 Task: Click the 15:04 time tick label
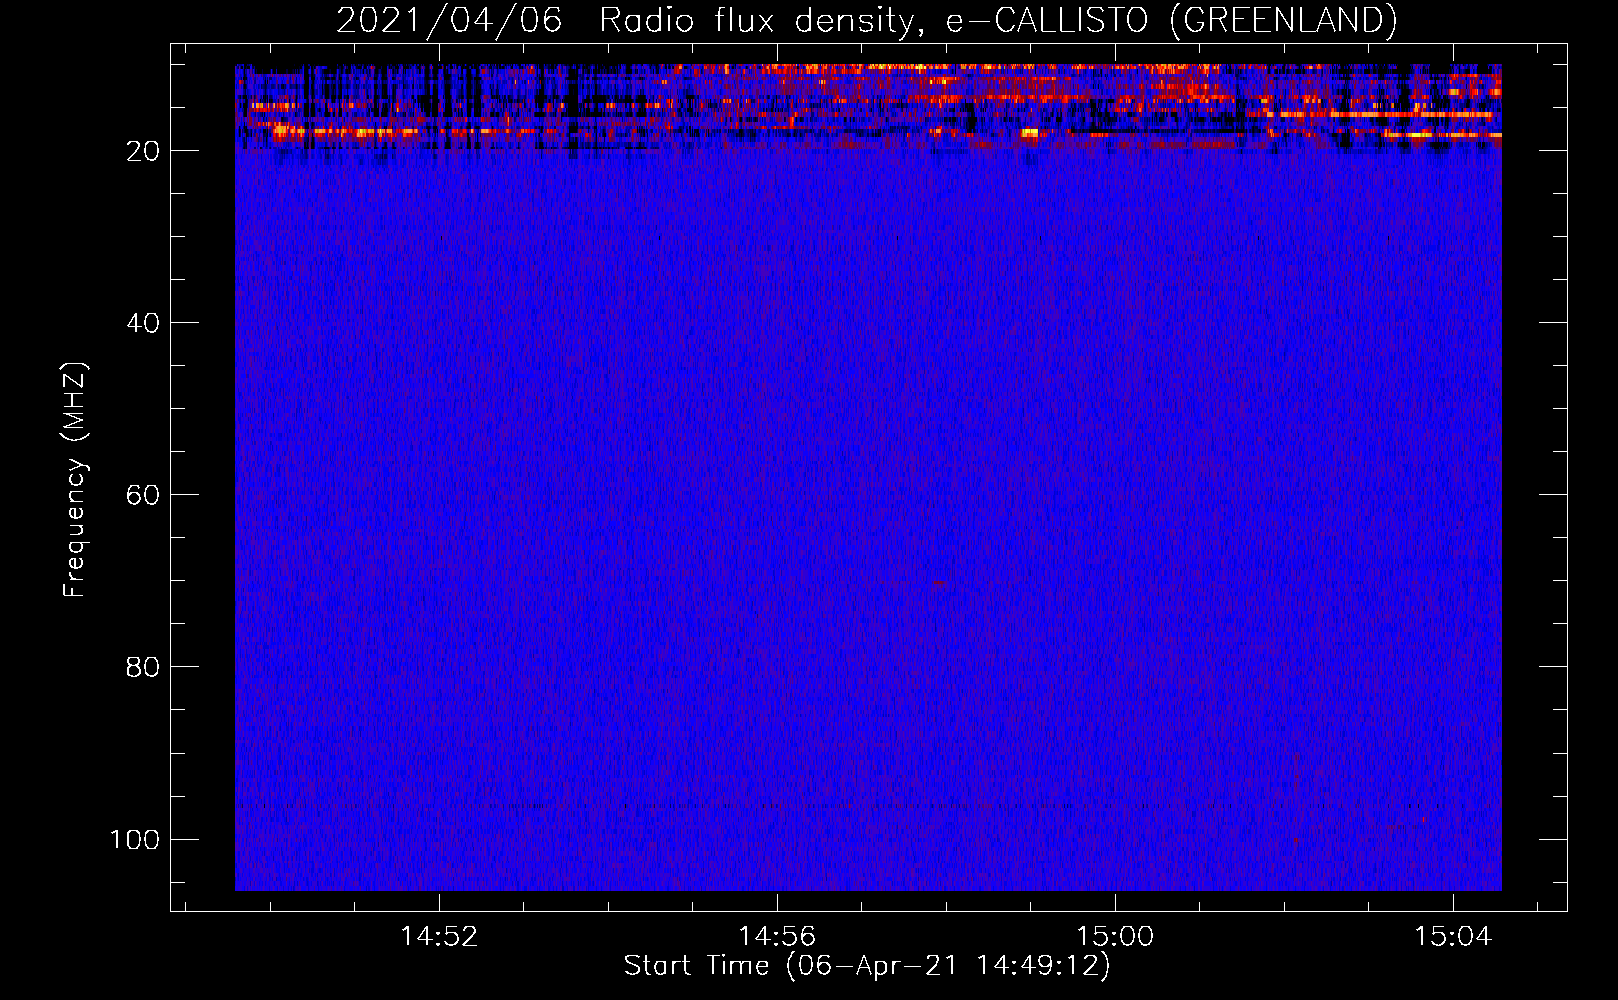click(x=1453, y=937)
